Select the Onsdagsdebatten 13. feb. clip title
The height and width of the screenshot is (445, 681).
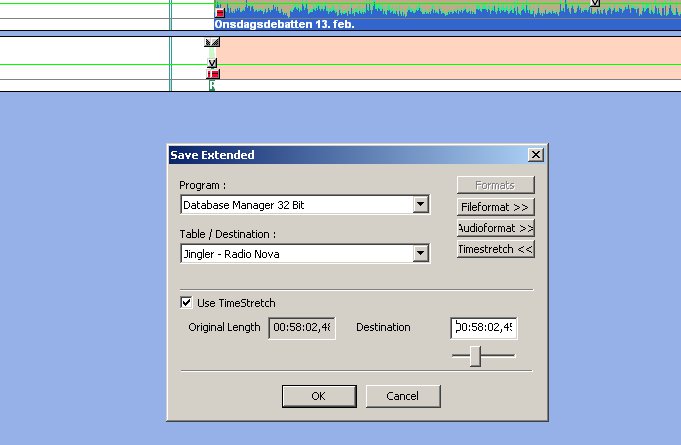click(284, 24)
